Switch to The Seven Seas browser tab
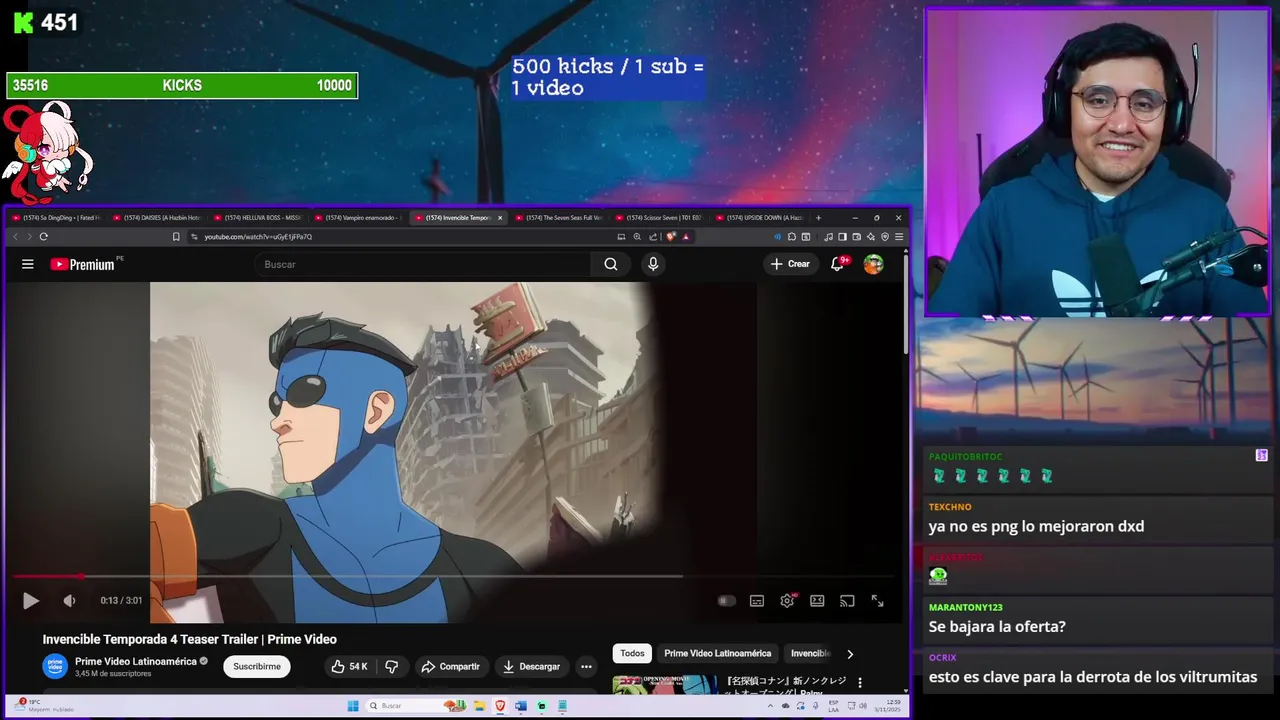The height and width of the screenshot is (720, 1280). [560, 217]
